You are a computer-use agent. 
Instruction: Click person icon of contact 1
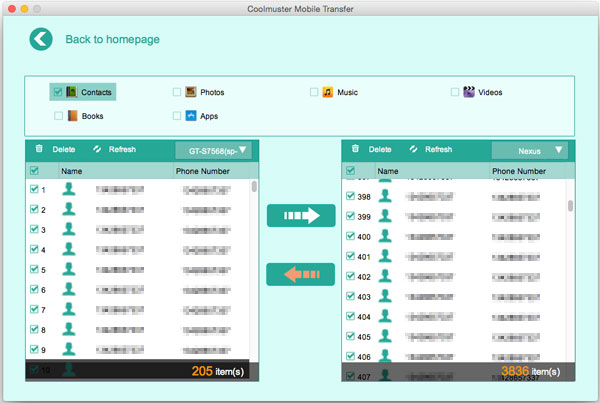pos(69,189)
